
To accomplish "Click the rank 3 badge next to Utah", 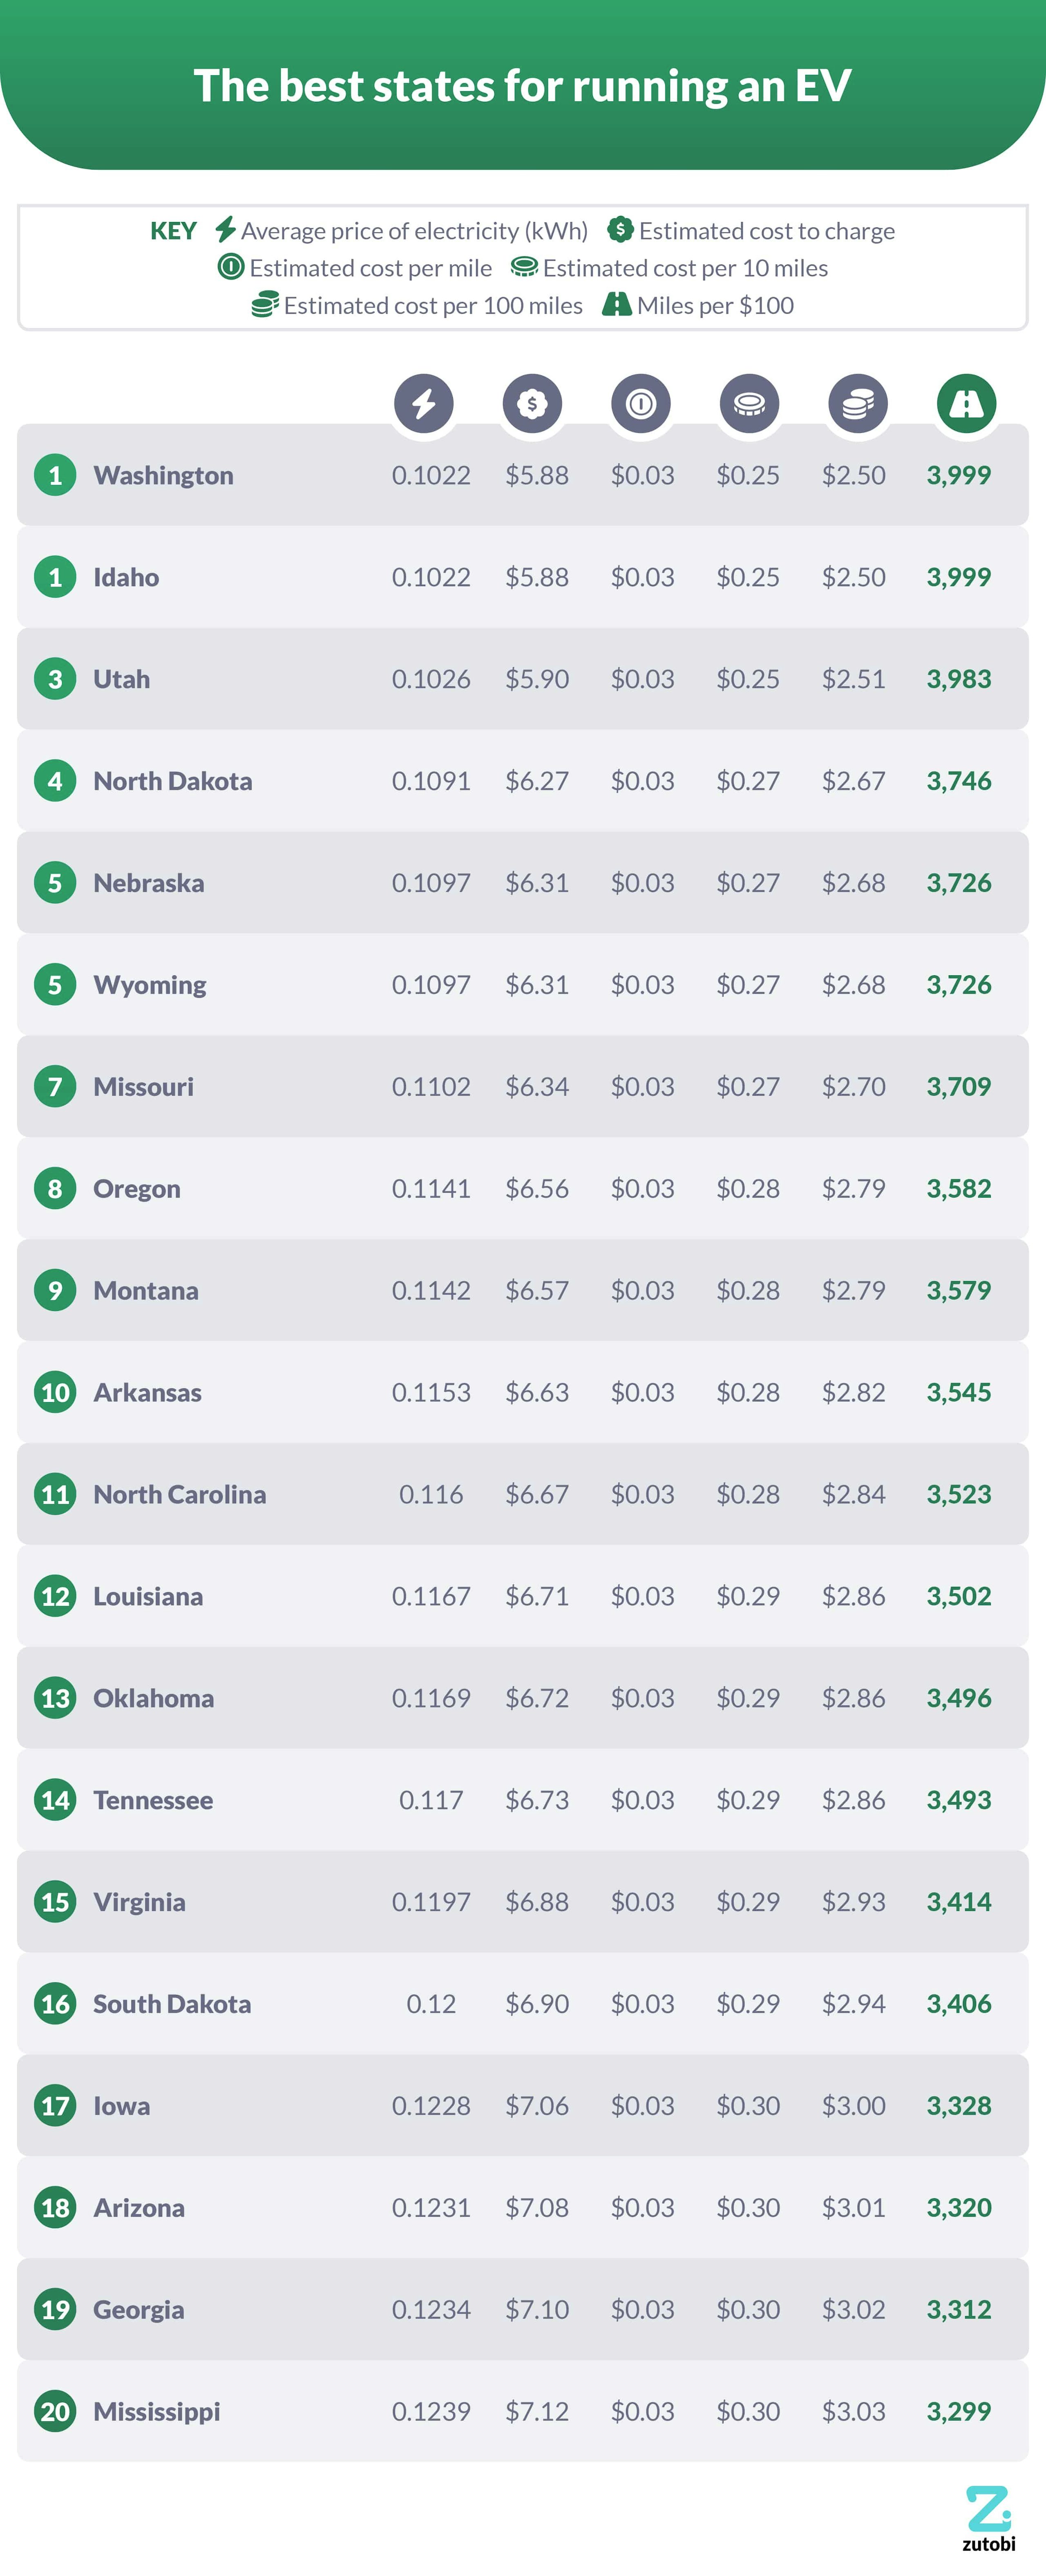I will 55,679.
